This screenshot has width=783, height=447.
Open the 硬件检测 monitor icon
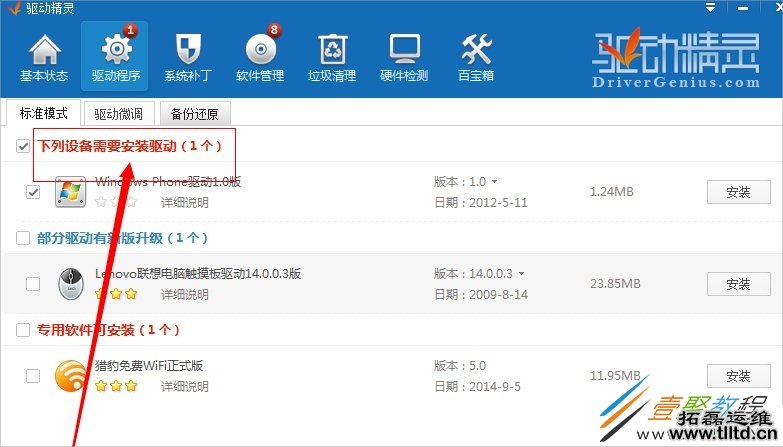tap(404, 49)
